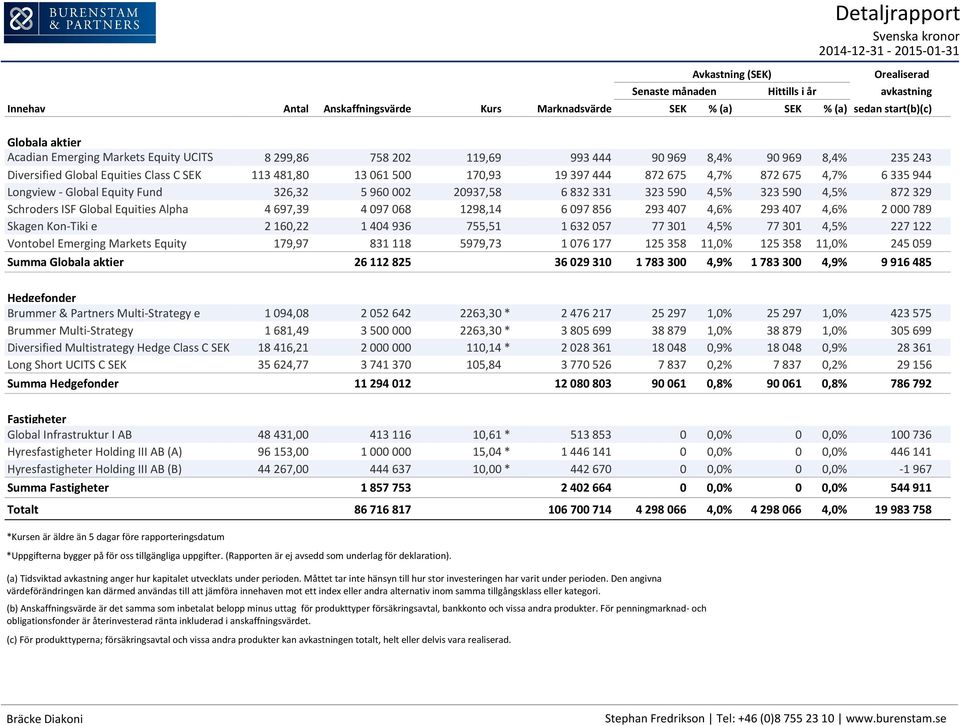Select Brummer & Partners Multi-Strategy e
Screen dimensions: 960x726
click(103, 313)
